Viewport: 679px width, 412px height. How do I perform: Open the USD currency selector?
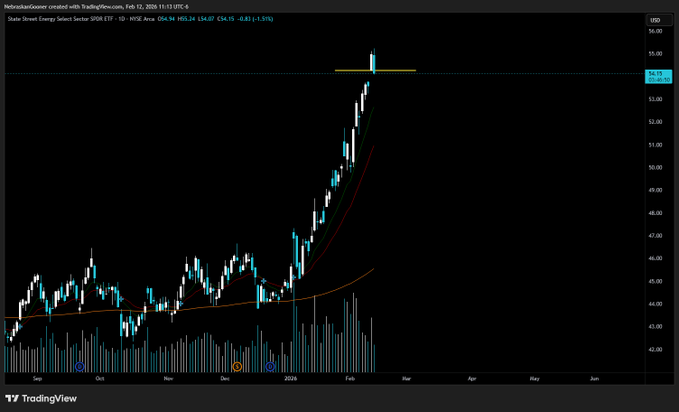click(655, 20)
